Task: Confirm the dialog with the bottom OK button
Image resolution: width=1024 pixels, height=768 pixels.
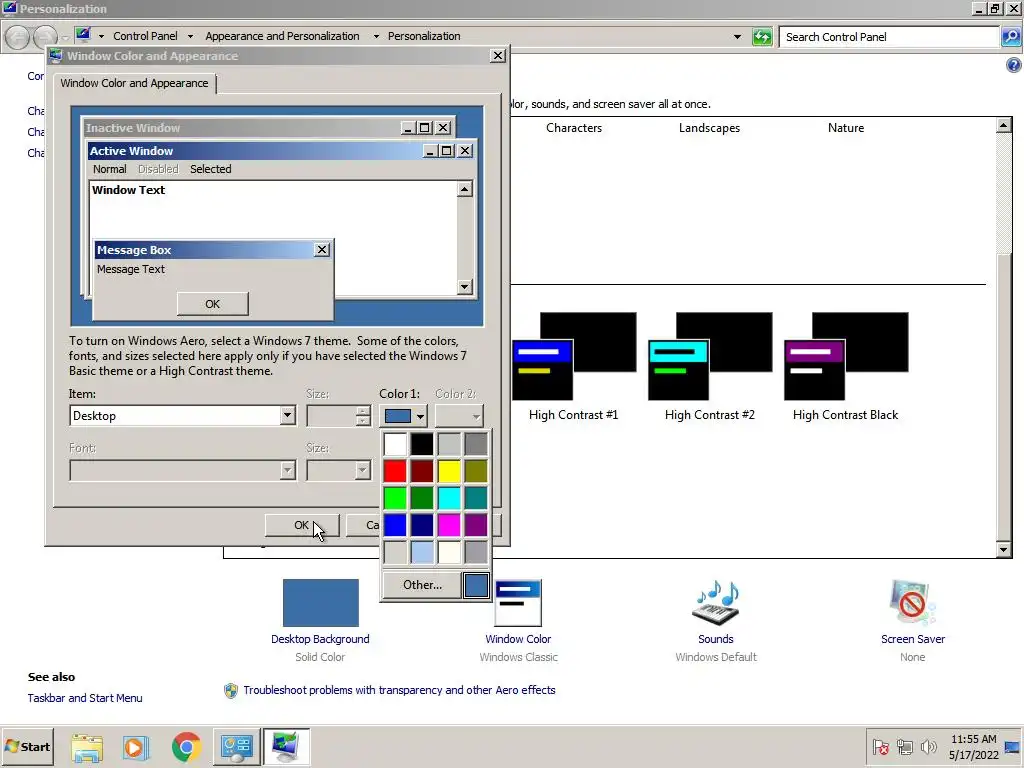Action: pyautogui.click(x=302, y=525)
